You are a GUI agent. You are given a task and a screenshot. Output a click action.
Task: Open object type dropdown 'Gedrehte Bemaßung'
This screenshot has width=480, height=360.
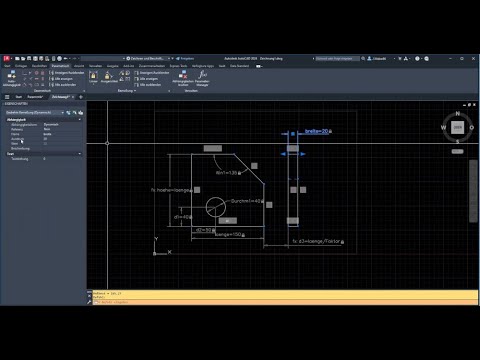pos(35,113)
